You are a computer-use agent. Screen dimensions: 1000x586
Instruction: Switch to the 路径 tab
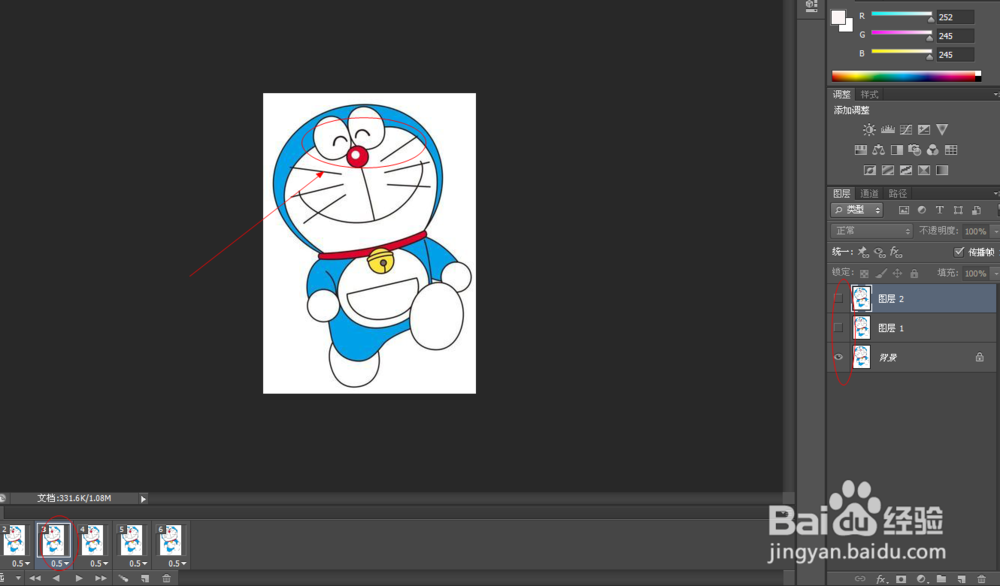pos(897,193)
